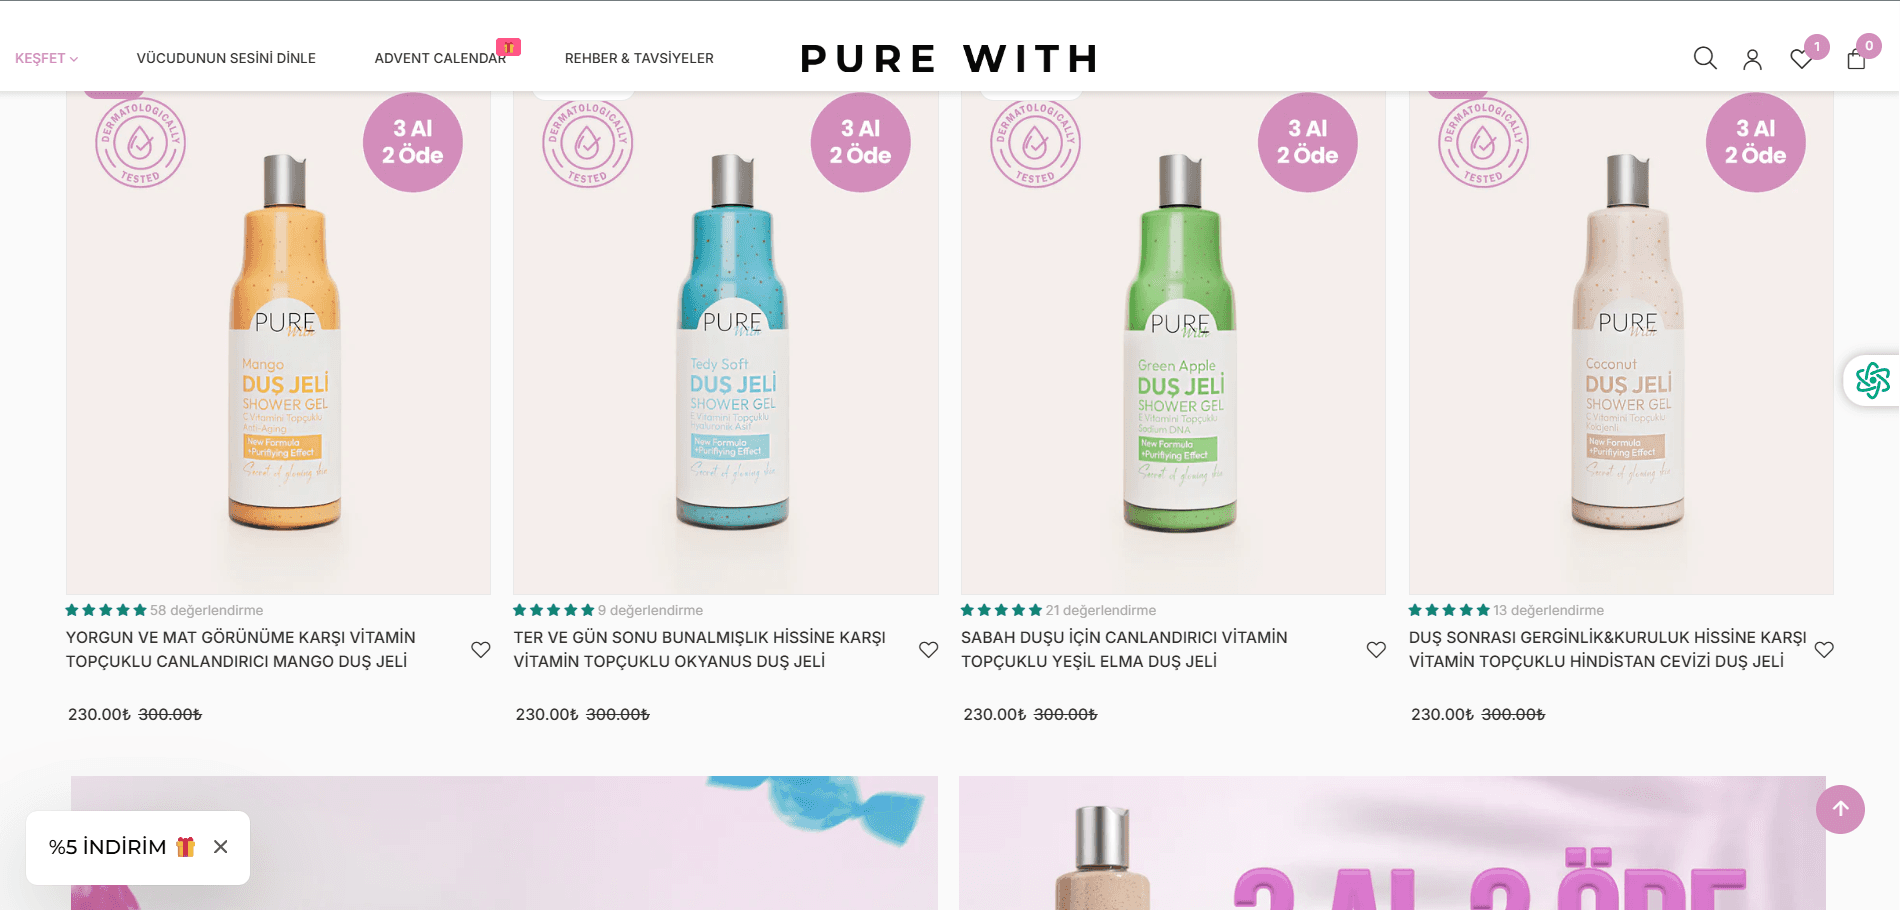Open the shopping bag cart icon

[x=1856, y=60]
